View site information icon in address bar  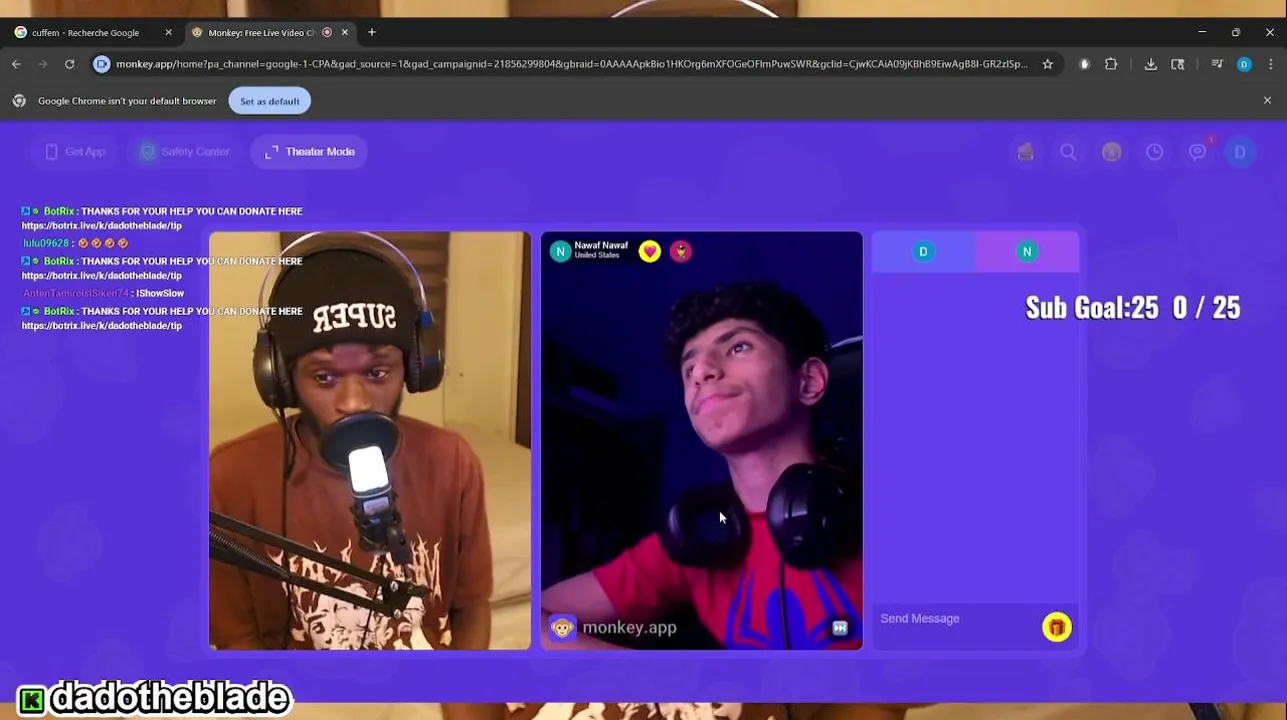(101, 64)
